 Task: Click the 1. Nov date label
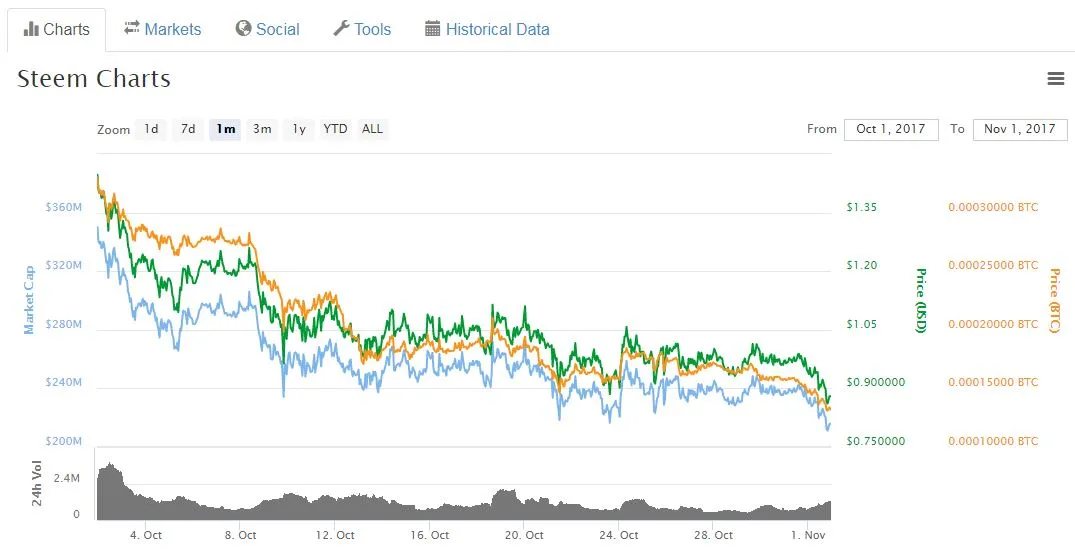[x=808, y=535]
